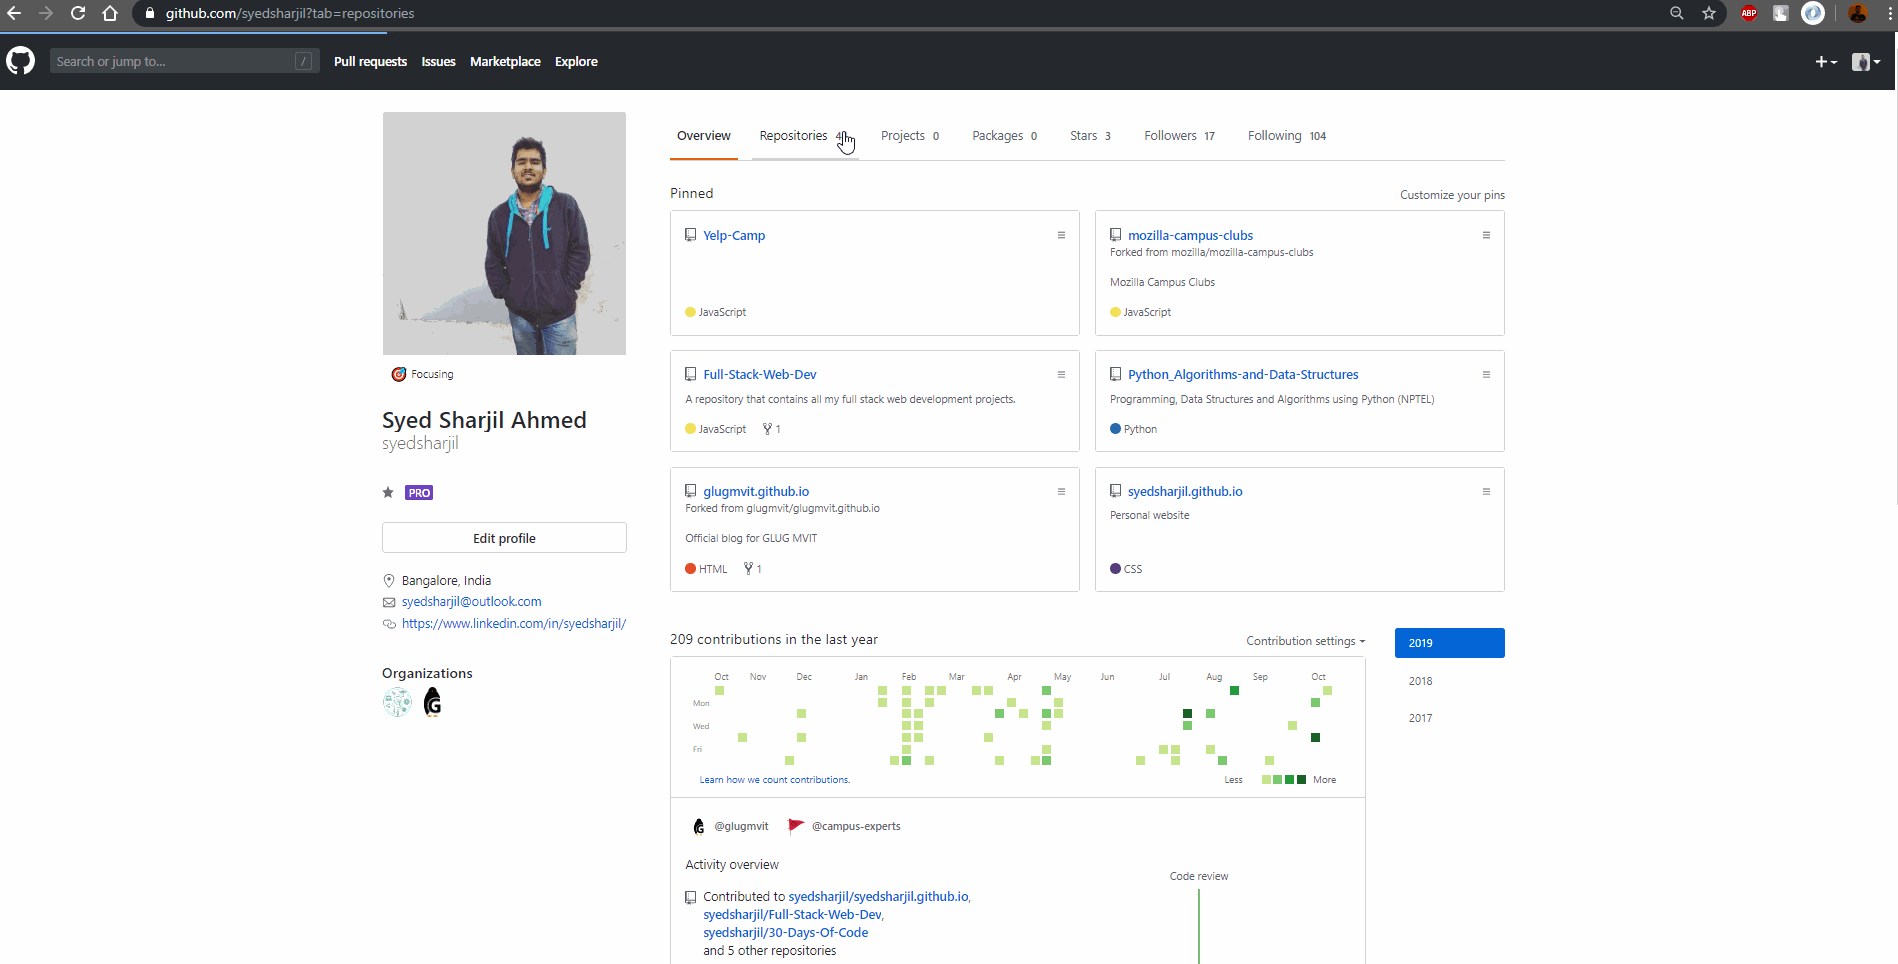Open the Contribution settings dropdown
The height and width of the screenshot is (964, 1898).
1305,641
